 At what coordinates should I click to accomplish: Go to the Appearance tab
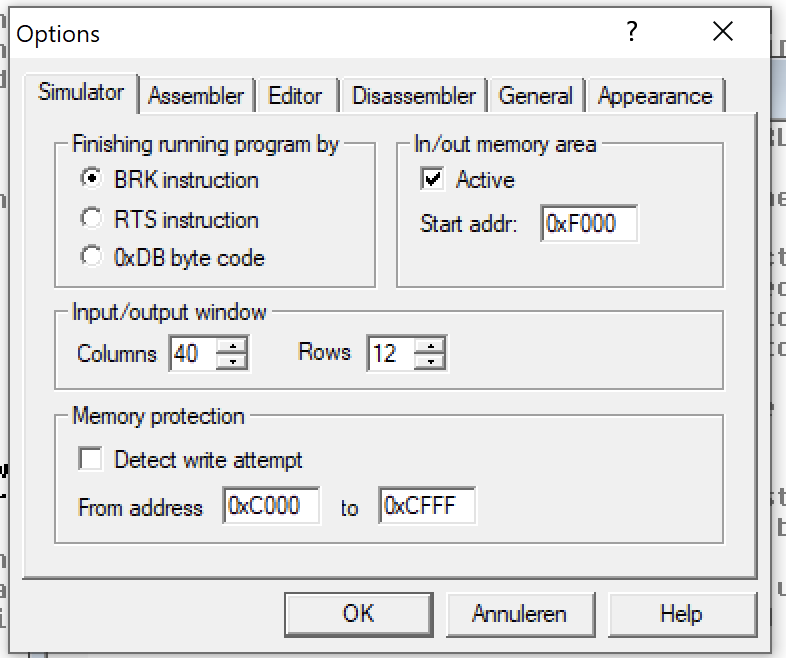tap(655, 96)
